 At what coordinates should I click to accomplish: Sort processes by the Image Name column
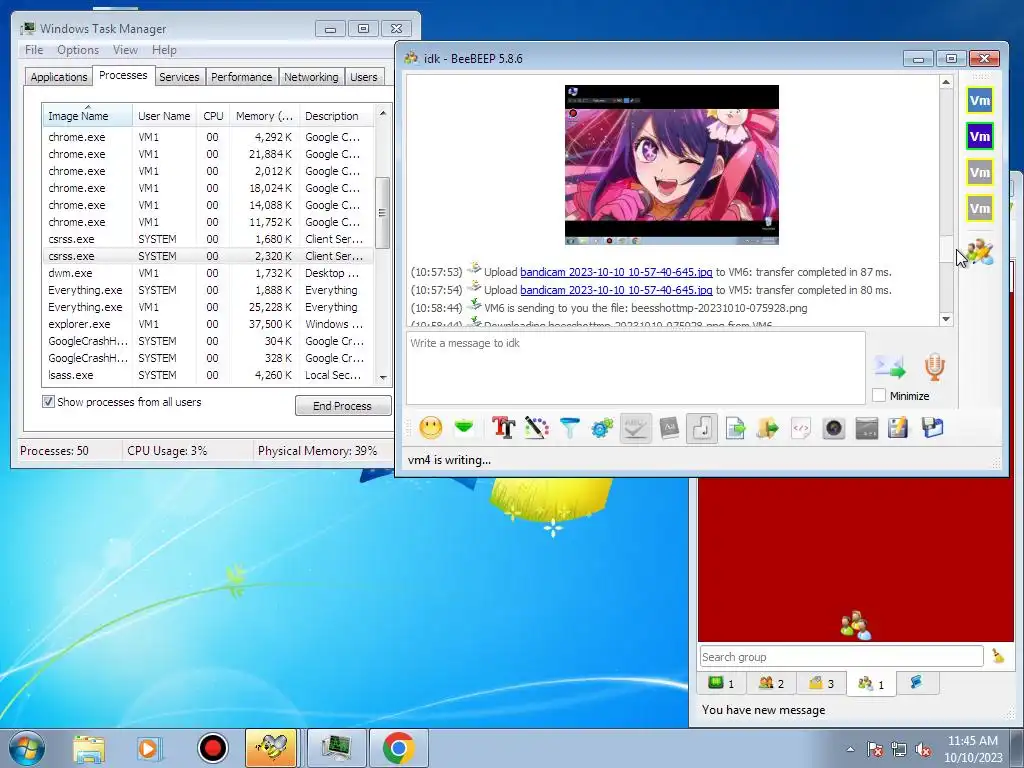pos(88,116)
